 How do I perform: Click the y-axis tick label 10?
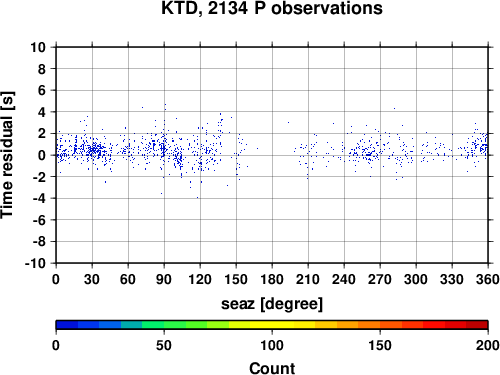coord(38,47)
